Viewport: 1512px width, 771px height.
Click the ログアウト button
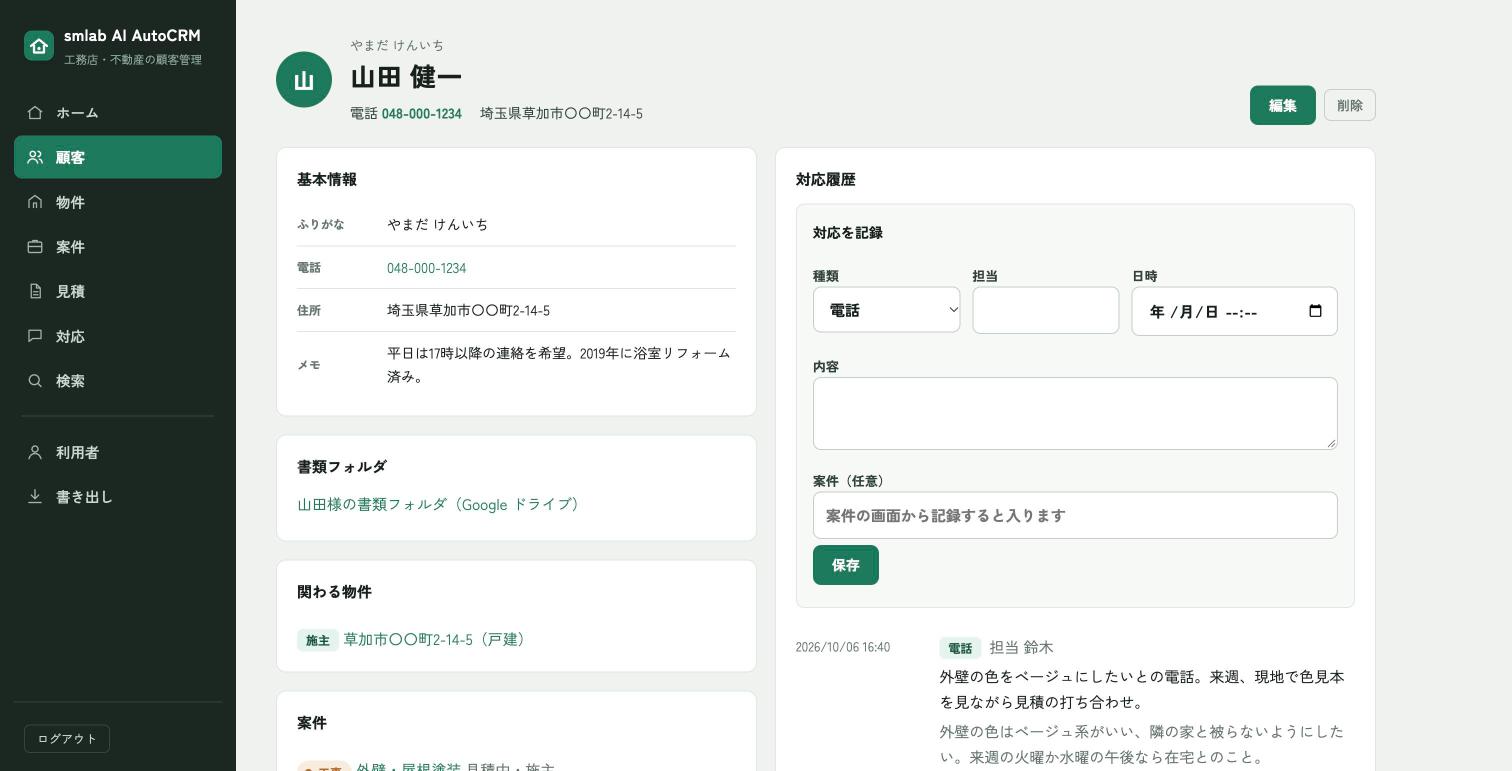[x=67, y=739]
